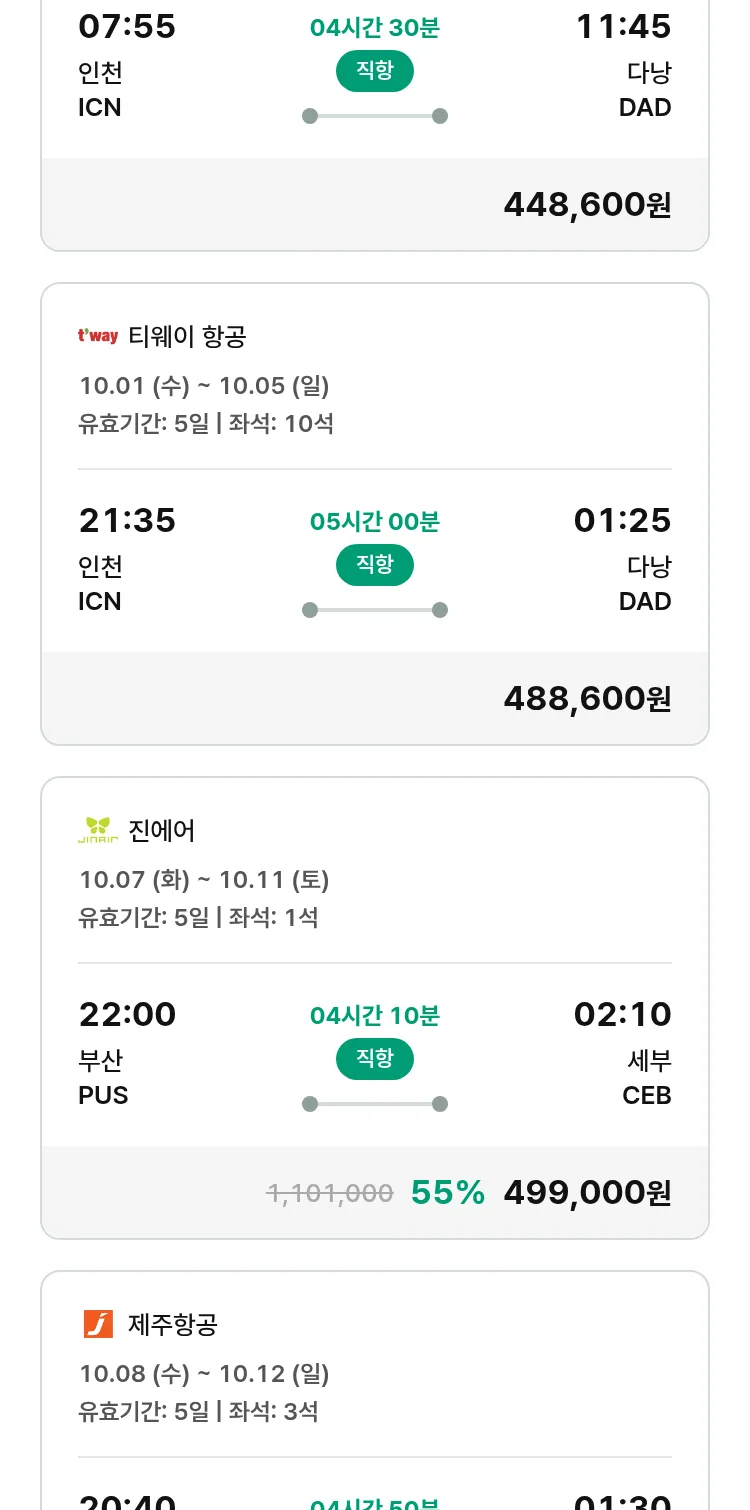Click the Jin Air butterfly logo
The image size is (750, 1510).
pos(98,830)
